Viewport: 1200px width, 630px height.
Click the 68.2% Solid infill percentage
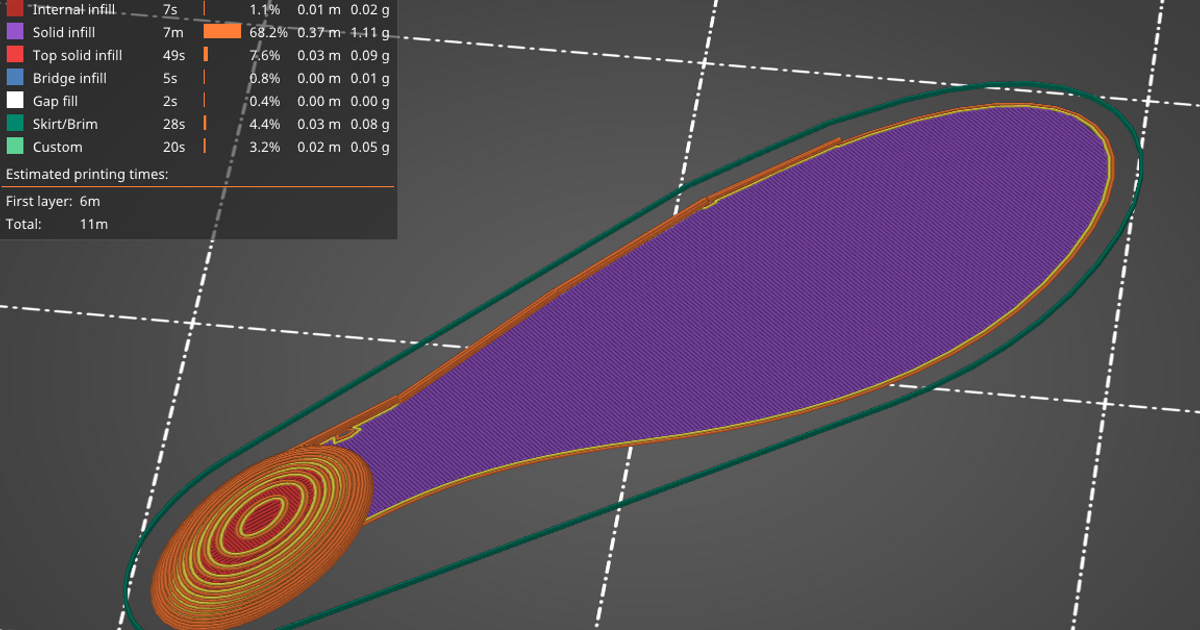(271, 32)
